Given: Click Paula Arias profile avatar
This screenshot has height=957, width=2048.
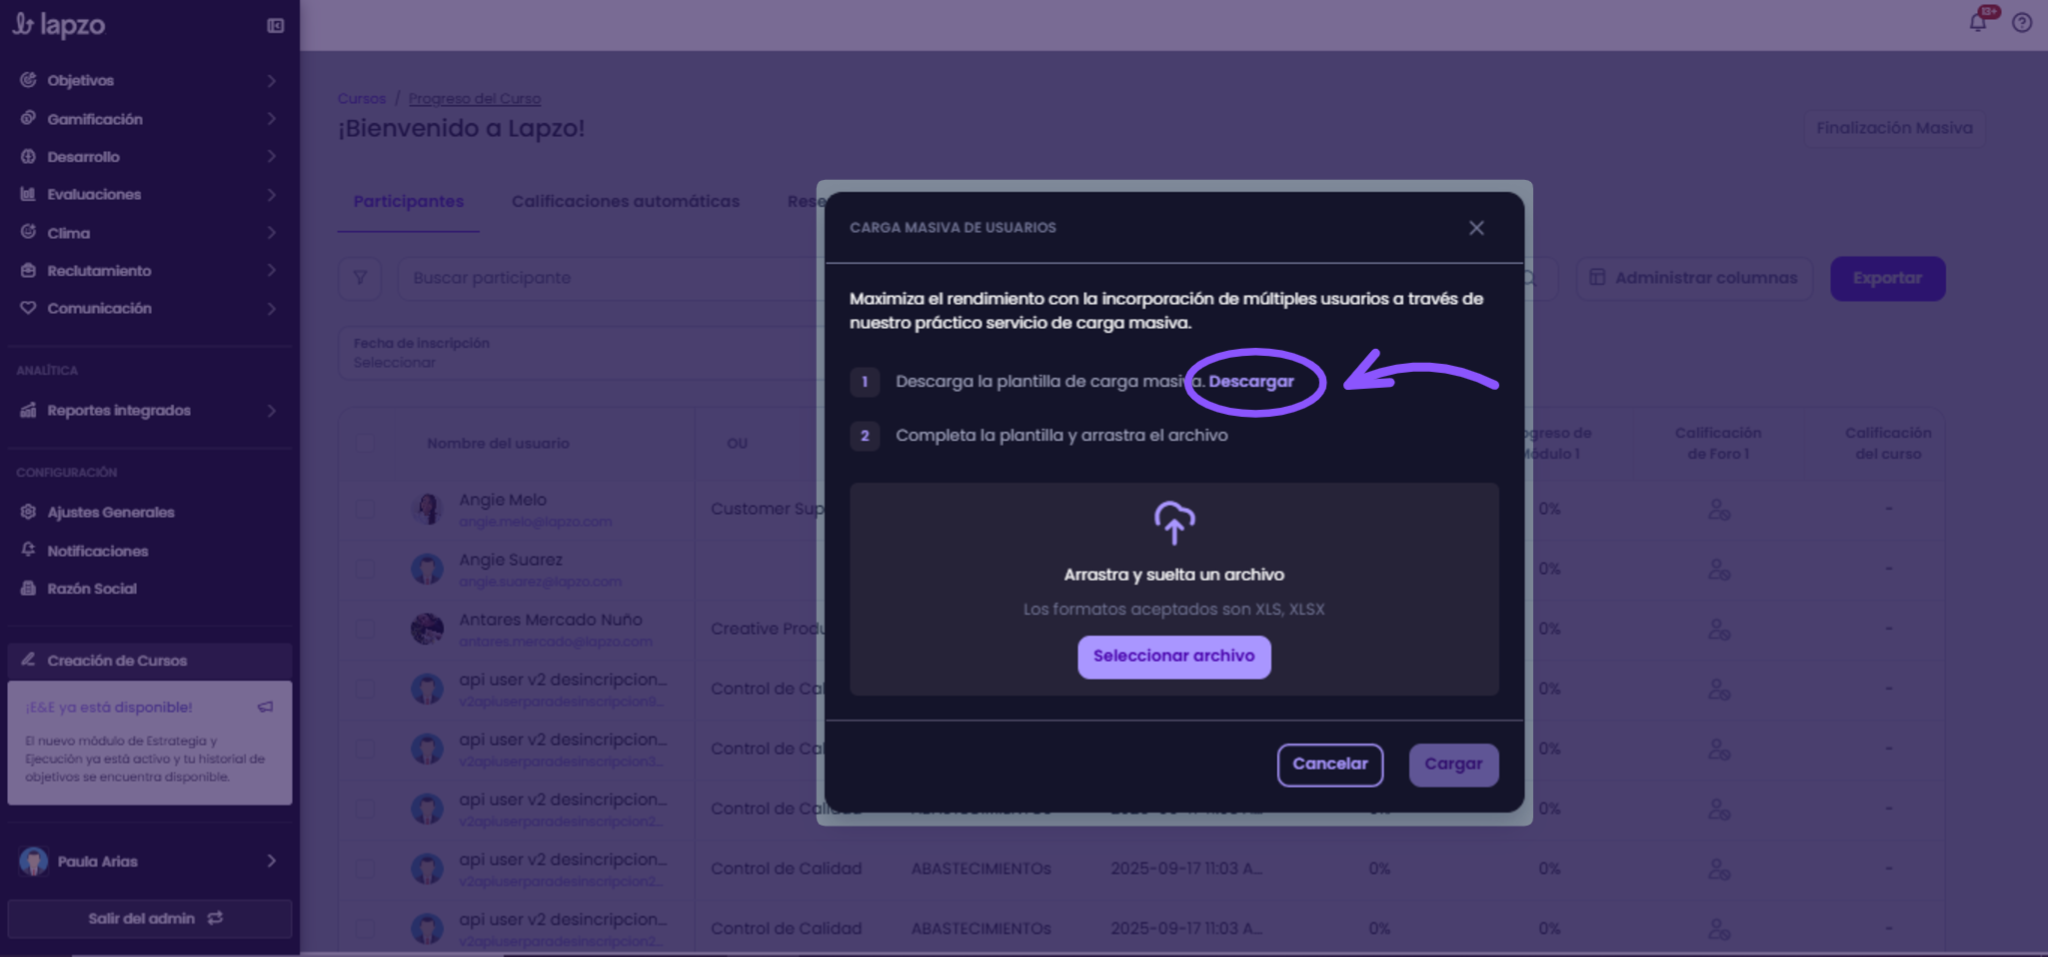Looking at the screenshot, I should tap(33, 861).
